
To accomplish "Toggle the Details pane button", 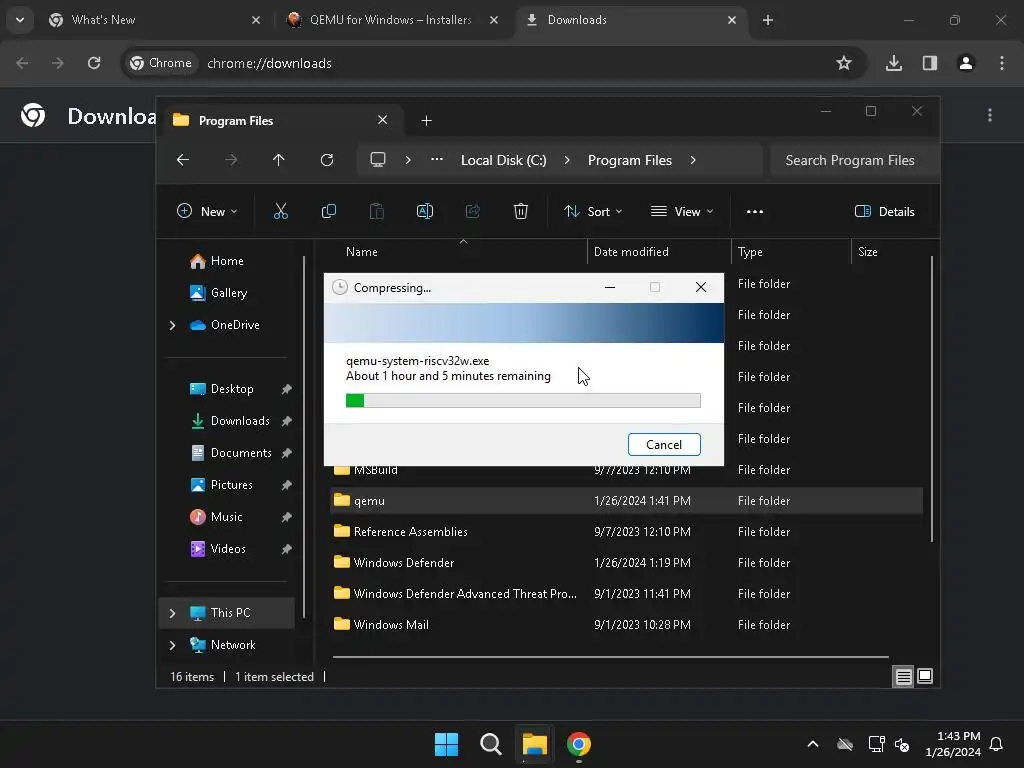I will pyautogui.click(x=884, y=212).
